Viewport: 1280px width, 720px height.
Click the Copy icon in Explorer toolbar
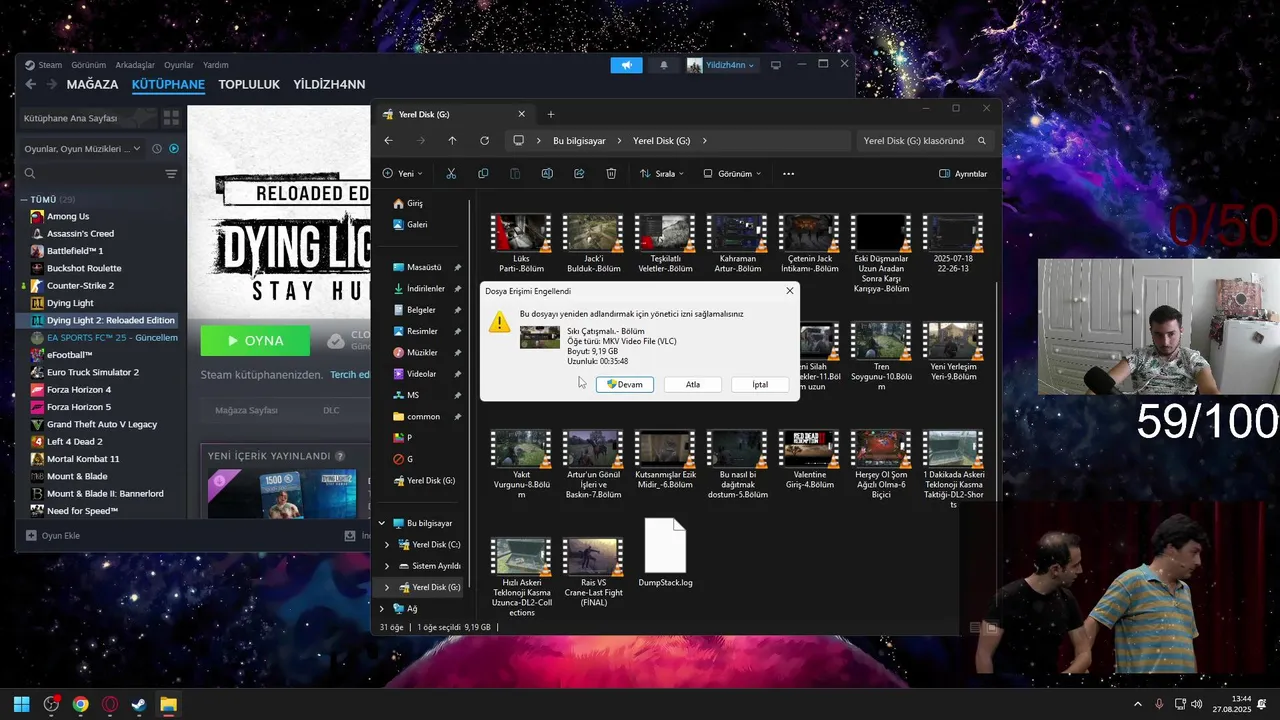pyautogui.click(x=483, y=173)
